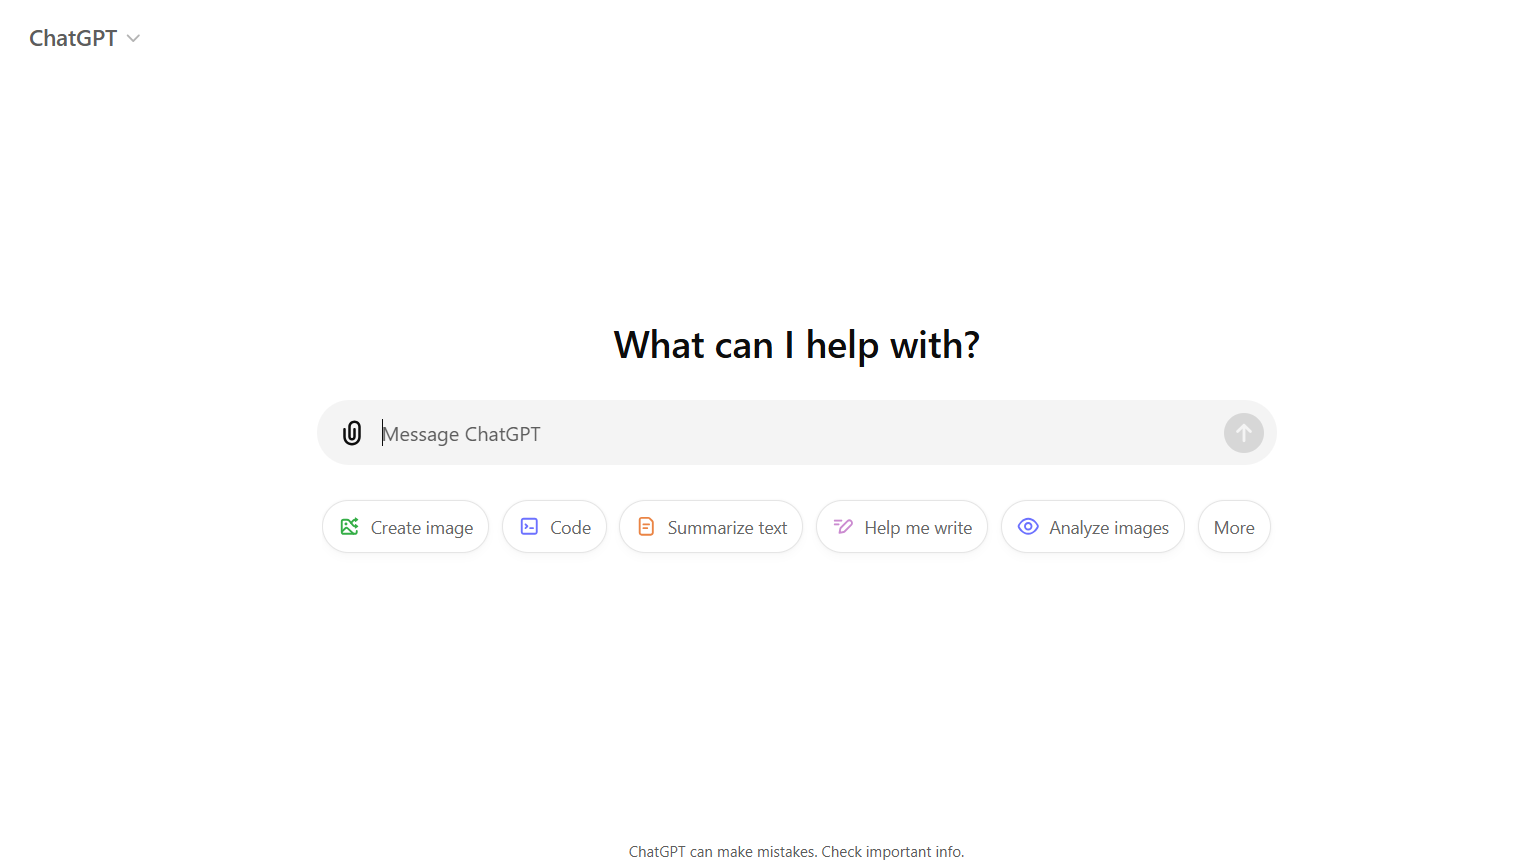
Task: Click the paperclip attach file icon
Action: [x=352, y=433]
